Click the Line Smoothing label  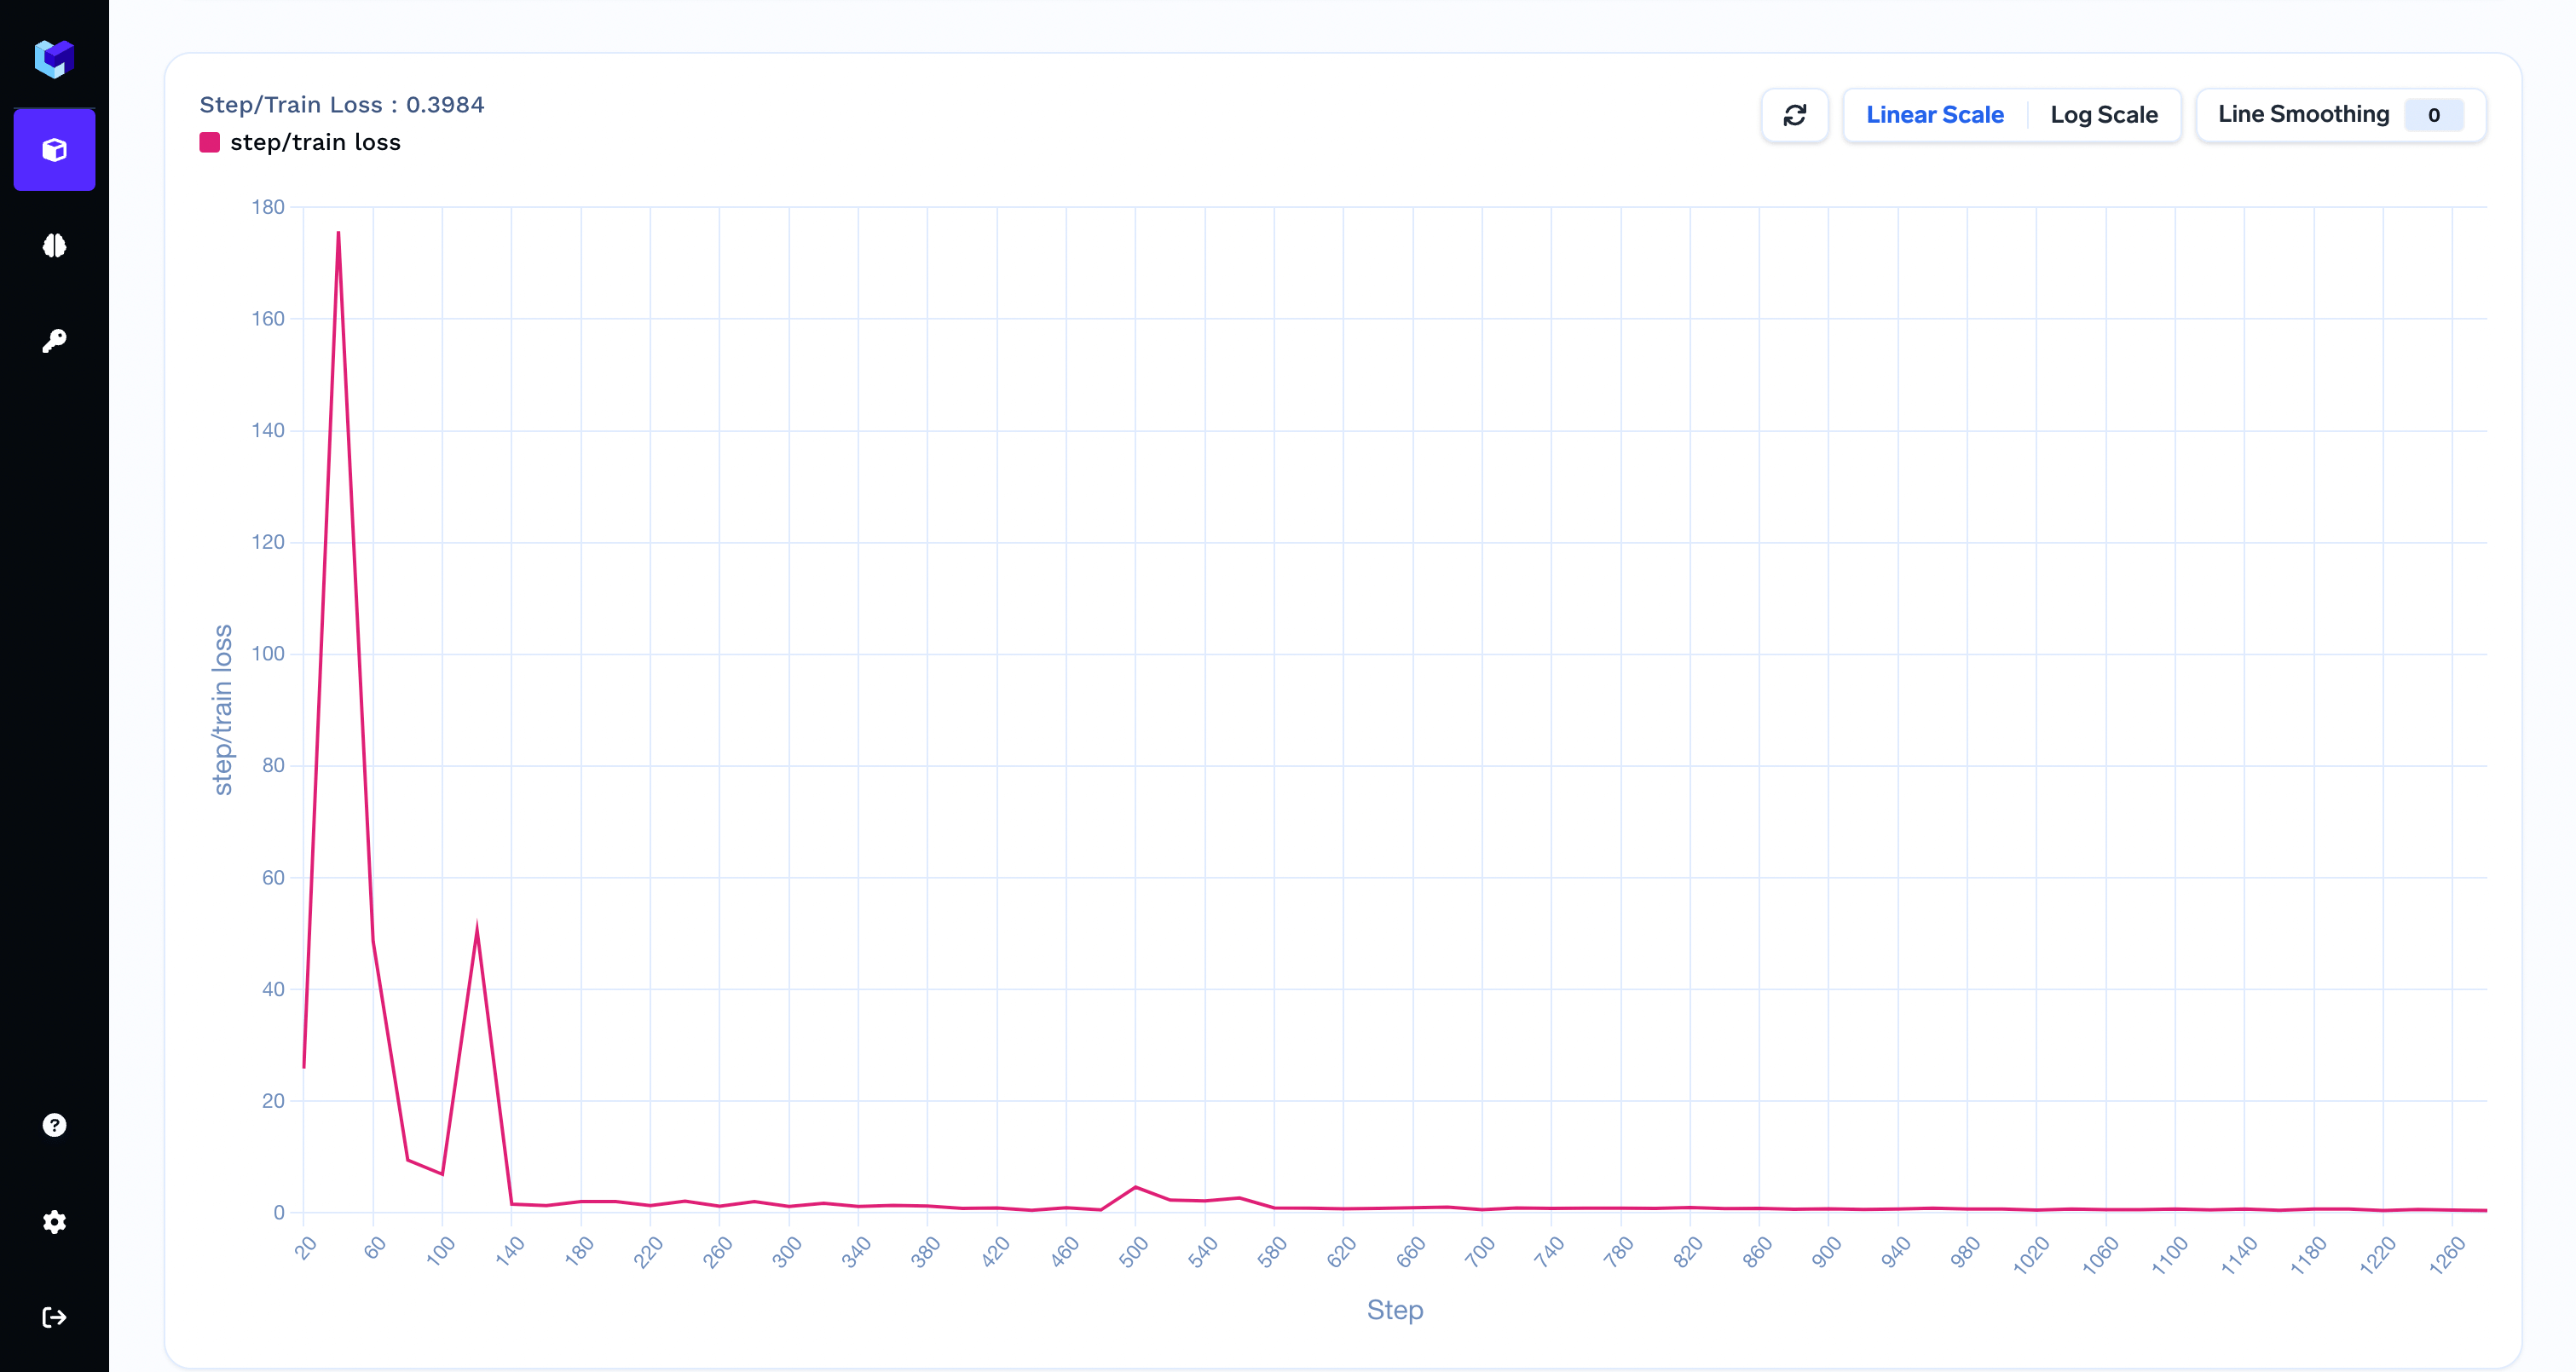(x=2303, y=114)
